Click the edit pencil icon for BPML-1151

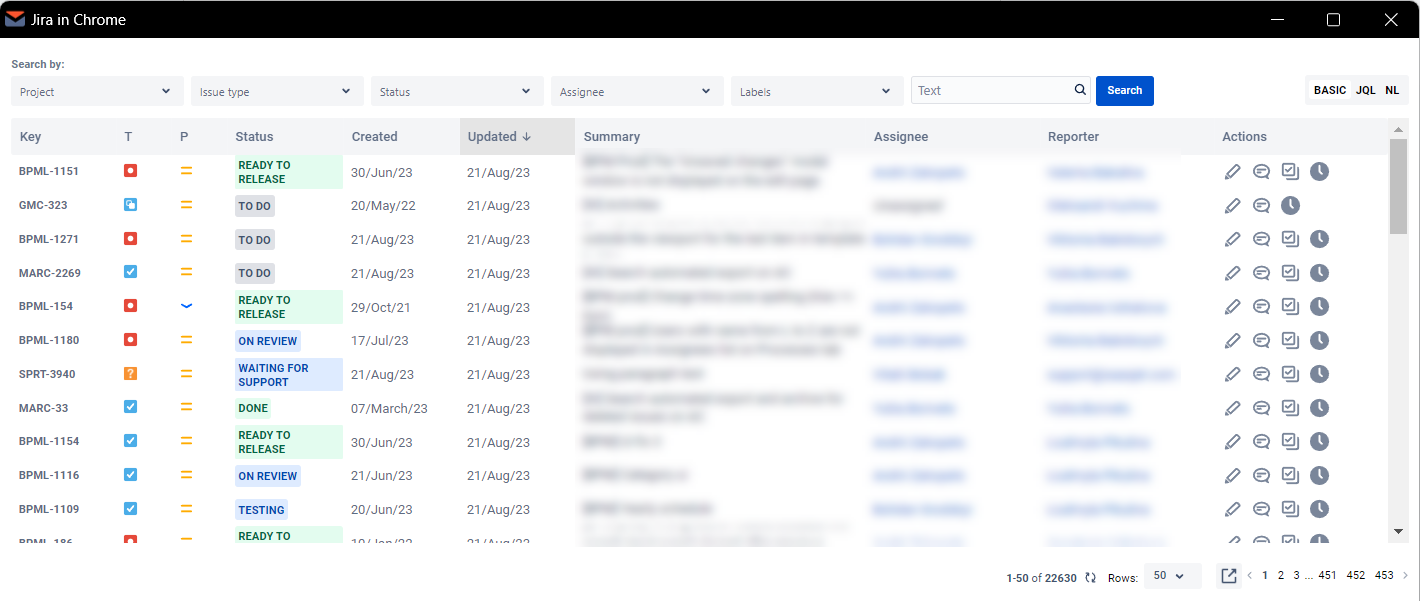pos(1233,171)
